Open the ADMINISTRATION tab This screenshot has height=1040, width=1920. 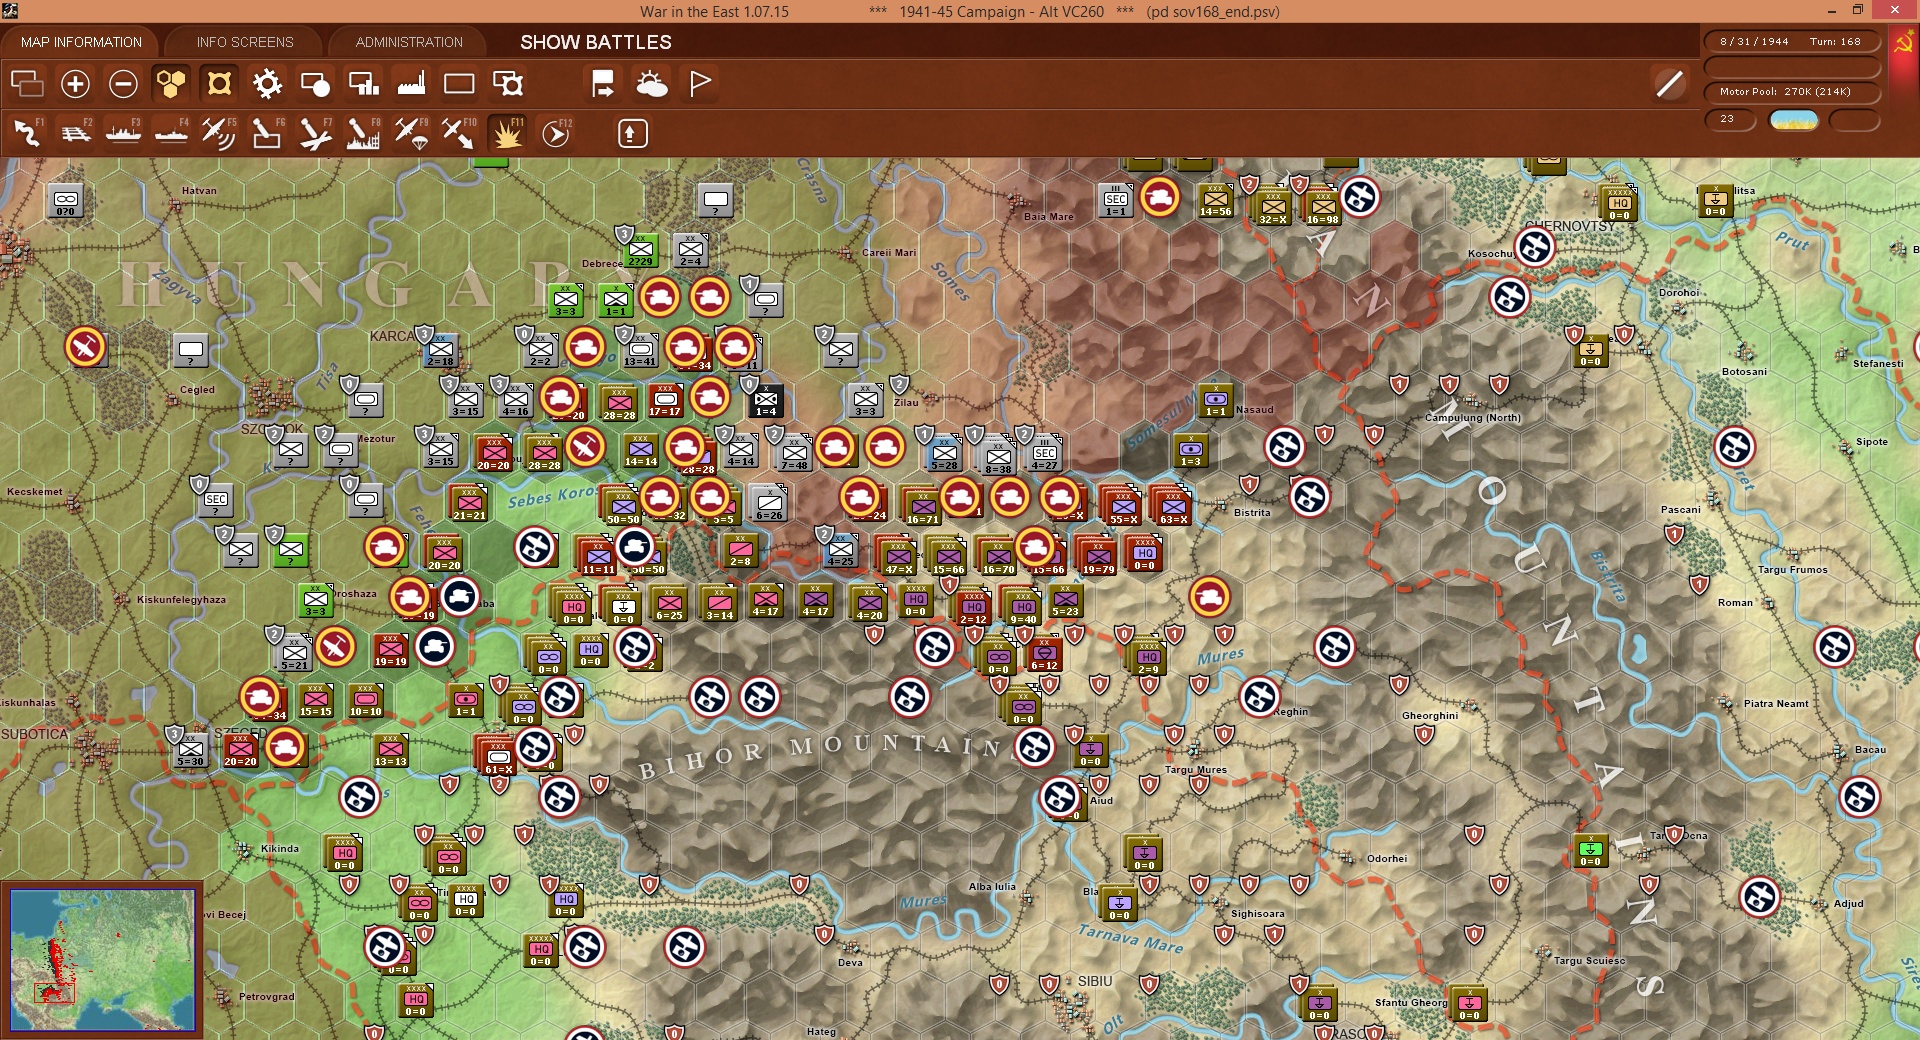(409, 42)
